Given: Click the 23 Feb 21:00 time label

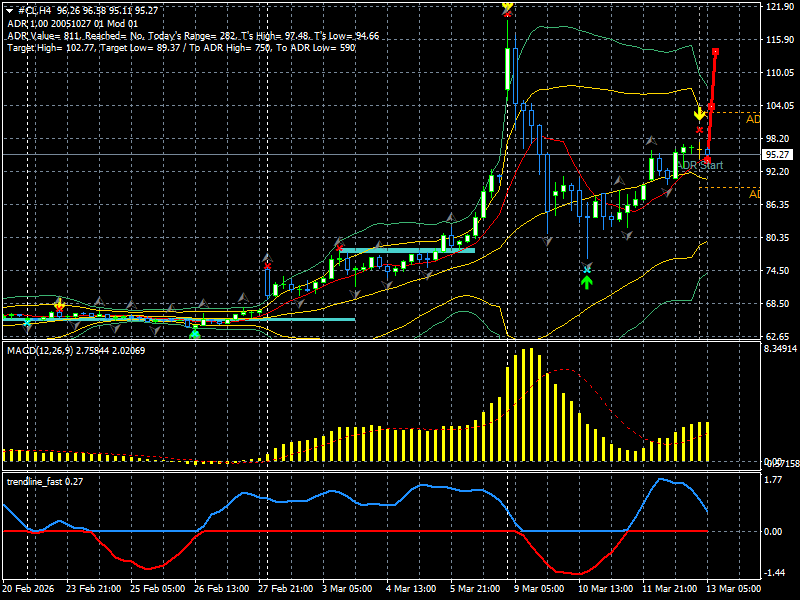Looking at the screenshot, I should [x=93, y=588].
